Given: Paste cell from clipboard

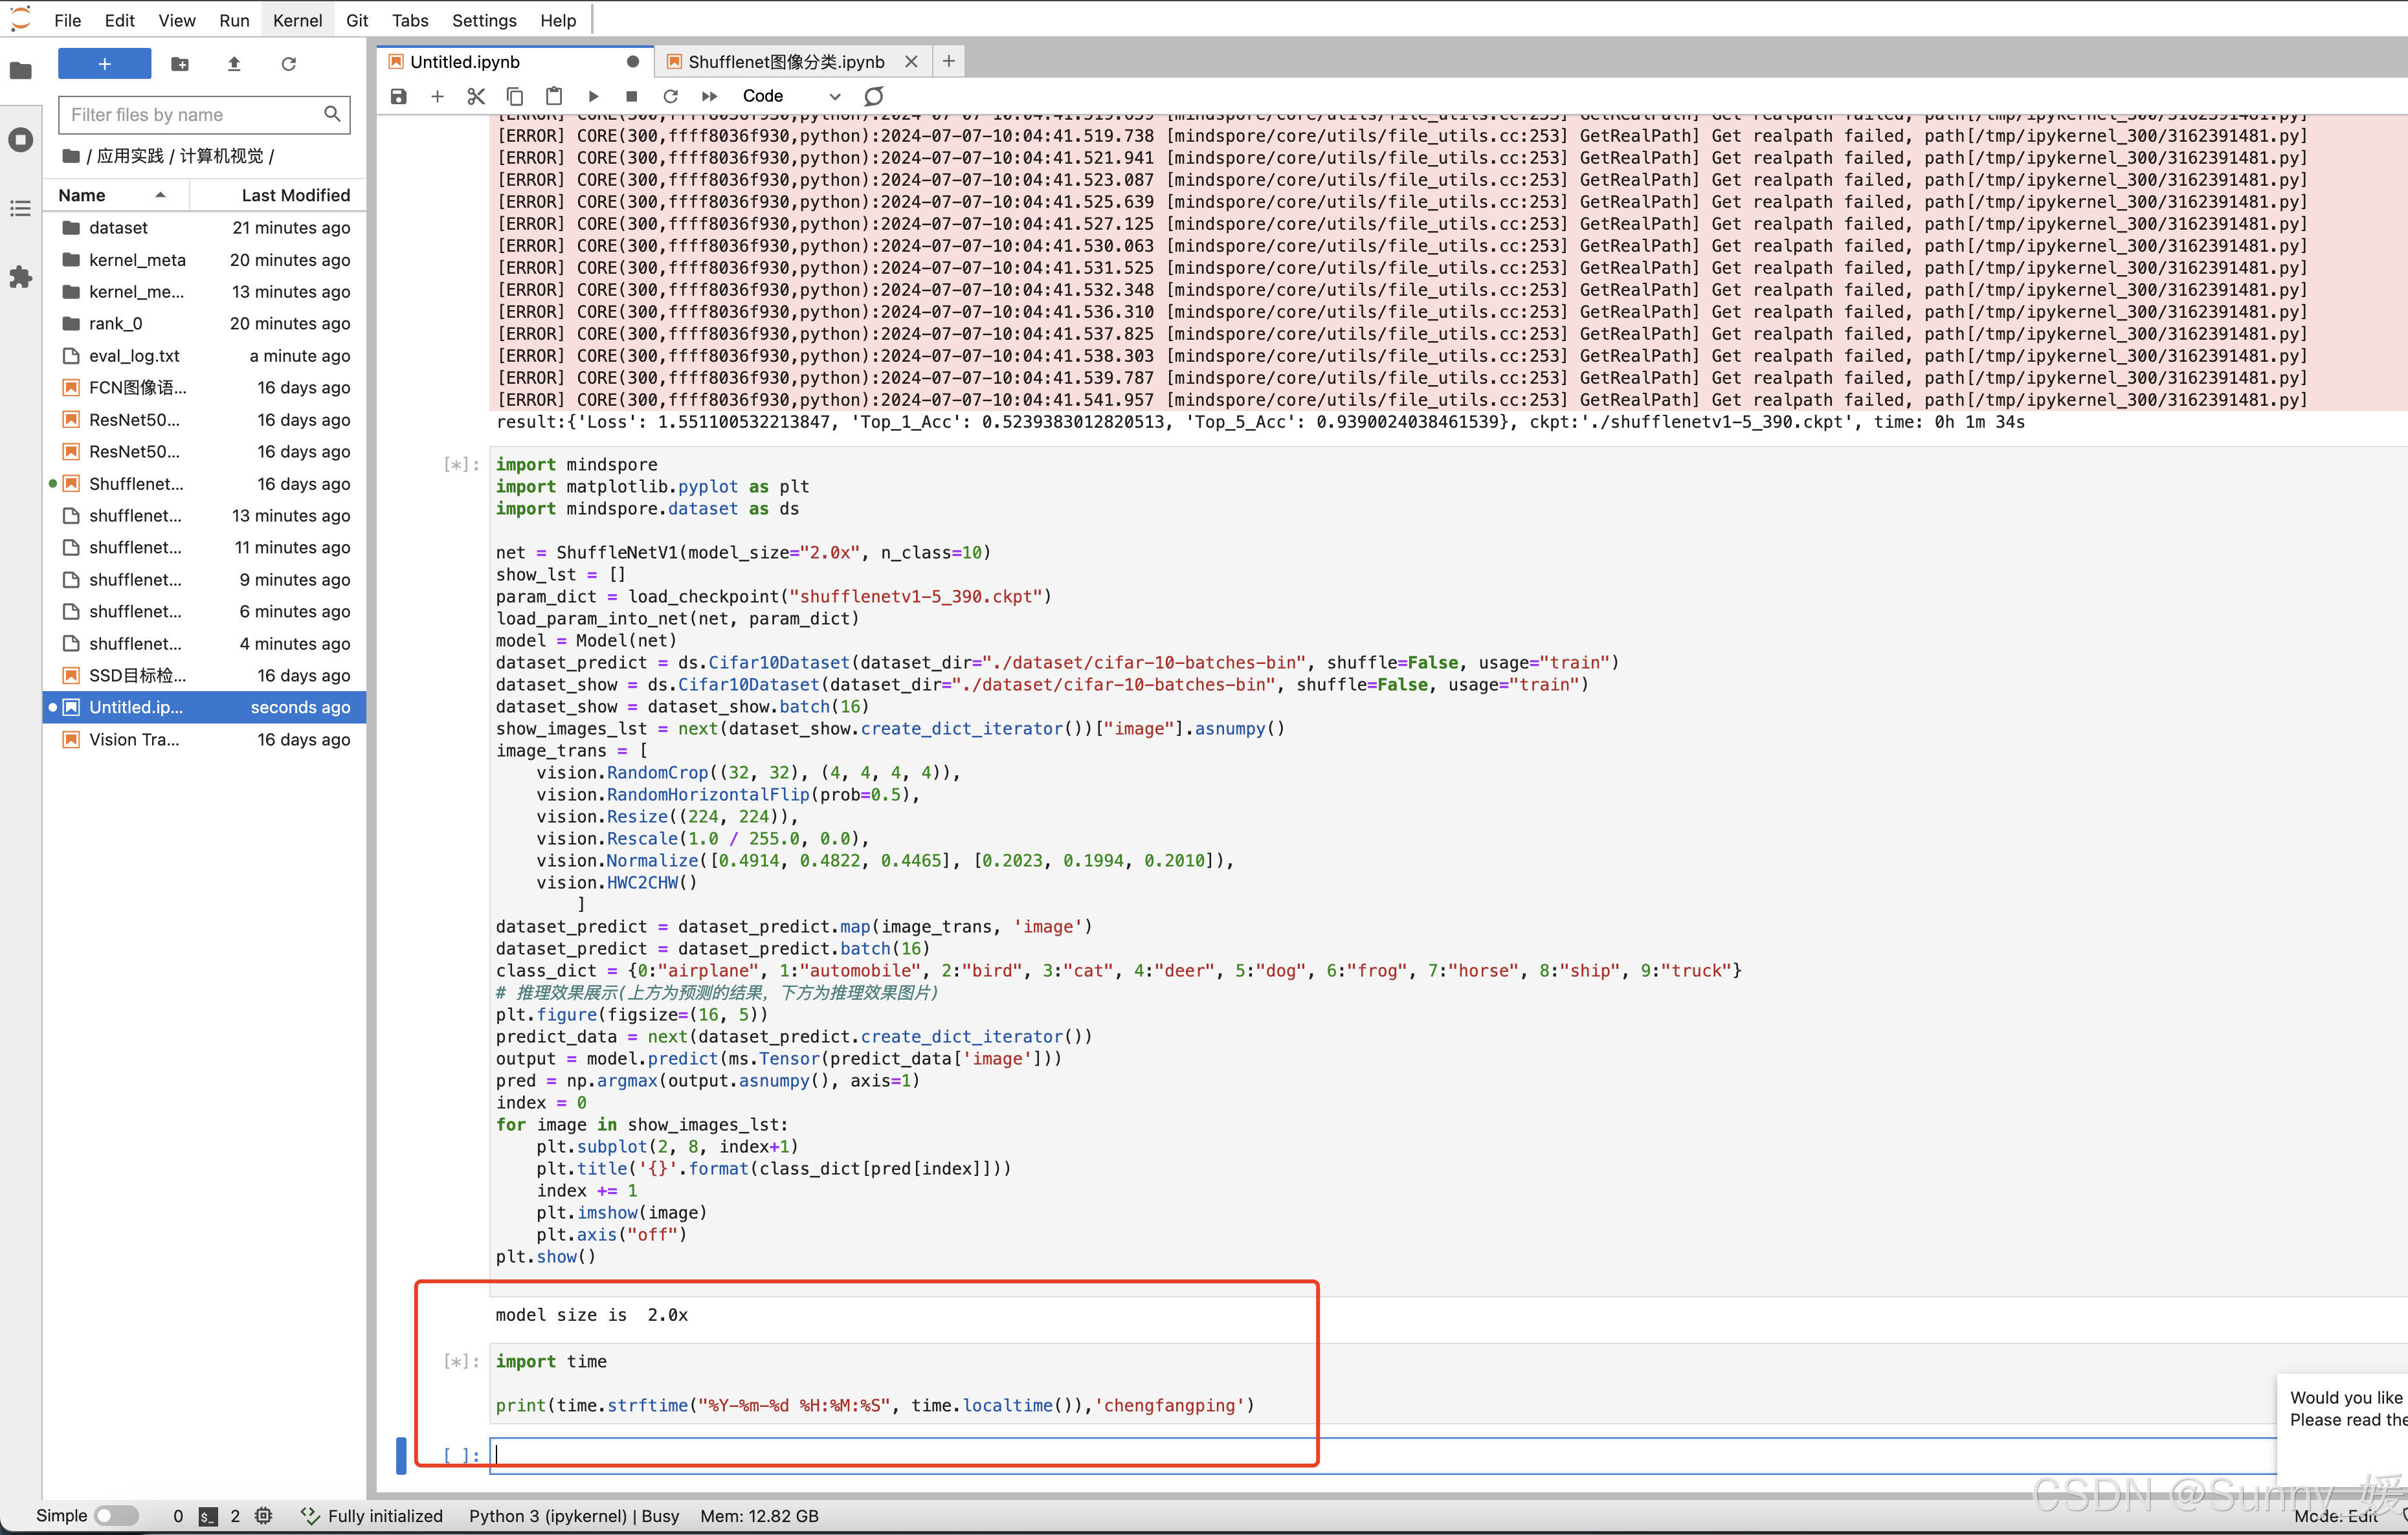Looking at the screenshot, I should tap(554, 96).
